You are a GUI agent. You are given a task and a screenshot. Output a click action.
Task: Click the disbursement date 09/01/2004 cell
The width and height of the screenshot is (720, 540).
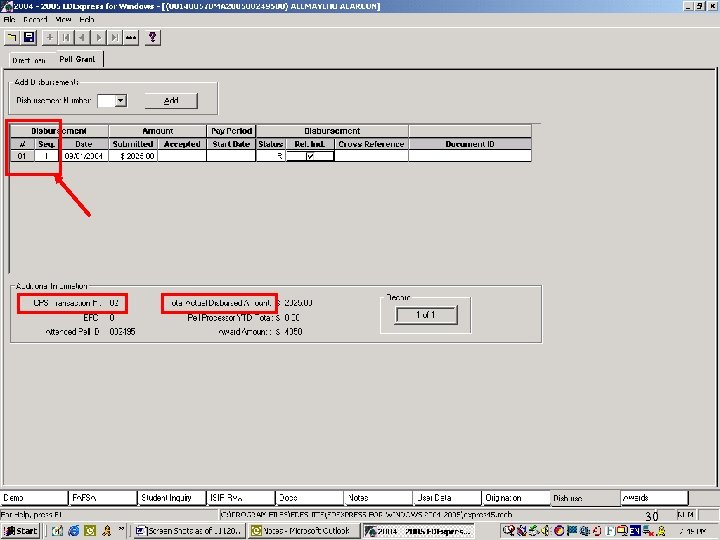click(84, 156)
